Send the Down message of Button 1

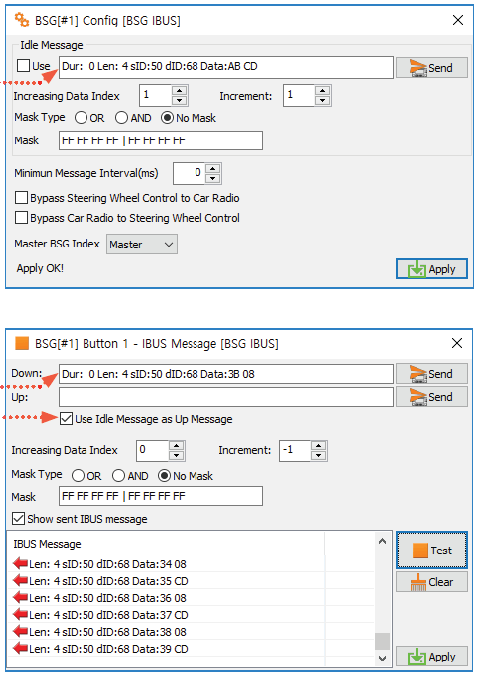click(x=431, y=374)
